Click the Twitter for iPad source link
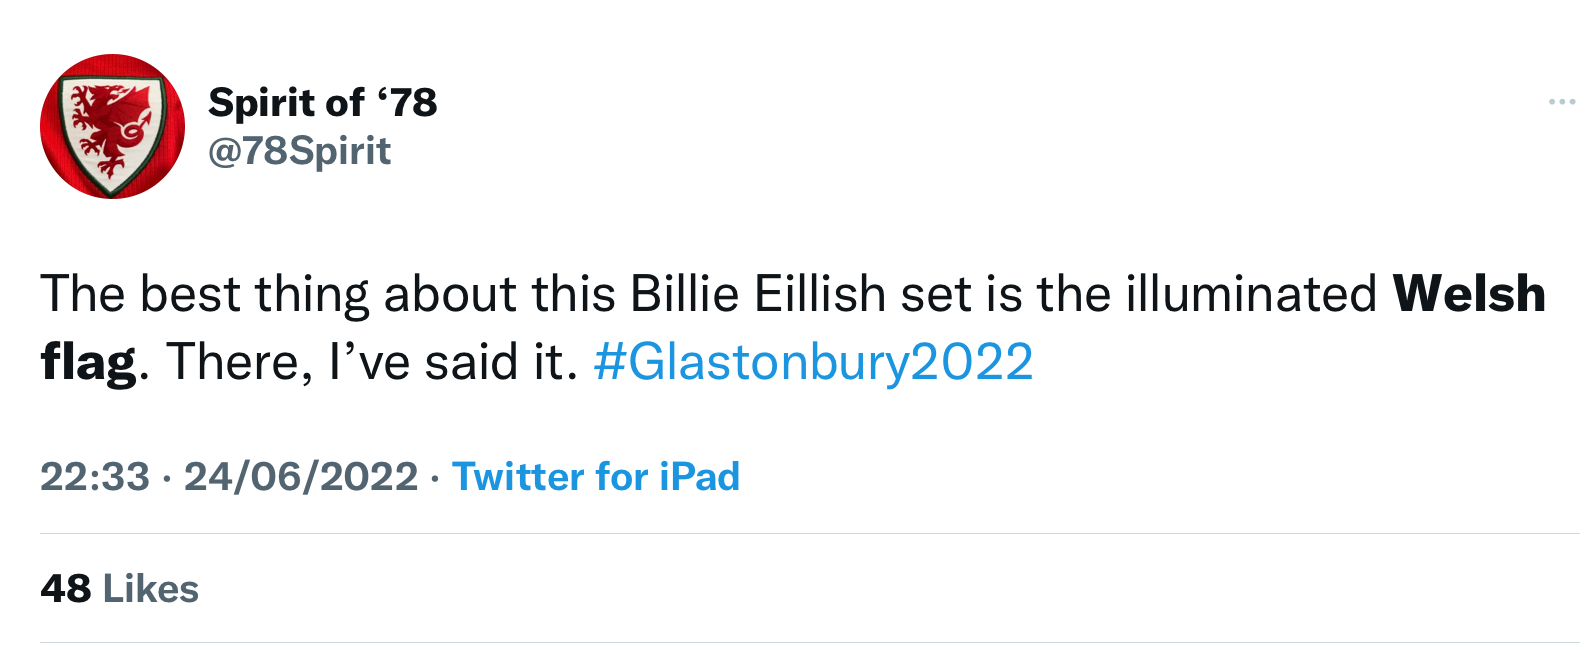Viewport: 1591px width, 654px height. coord(596,476)
